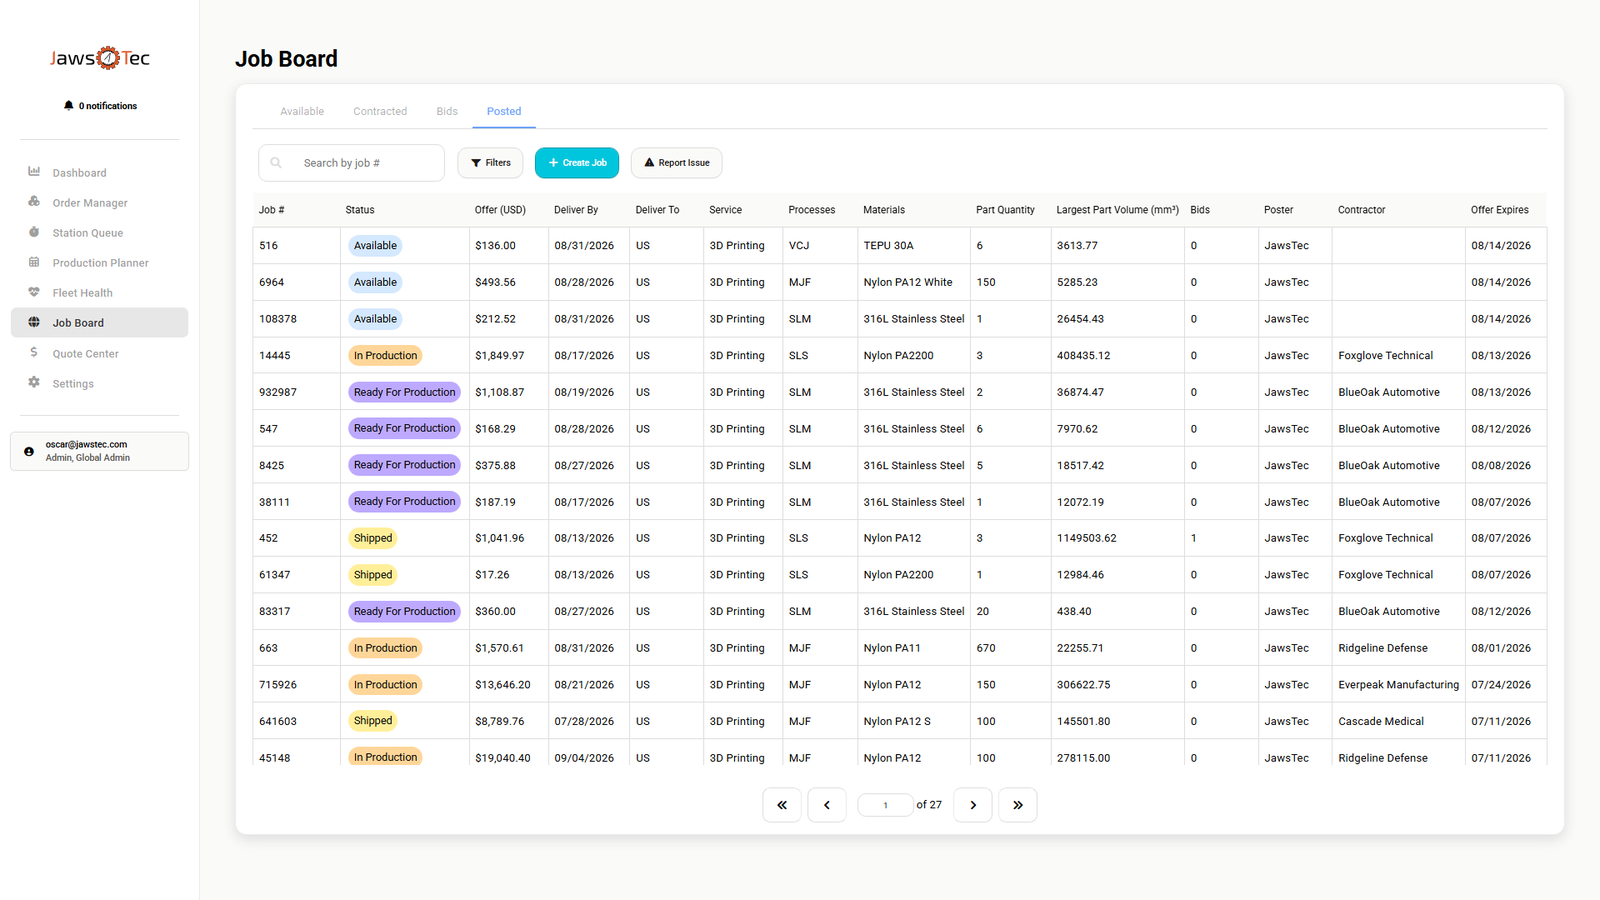Select the Posted tab
This screenshot has height=900, width=1600.
click(x=504, y=111)
